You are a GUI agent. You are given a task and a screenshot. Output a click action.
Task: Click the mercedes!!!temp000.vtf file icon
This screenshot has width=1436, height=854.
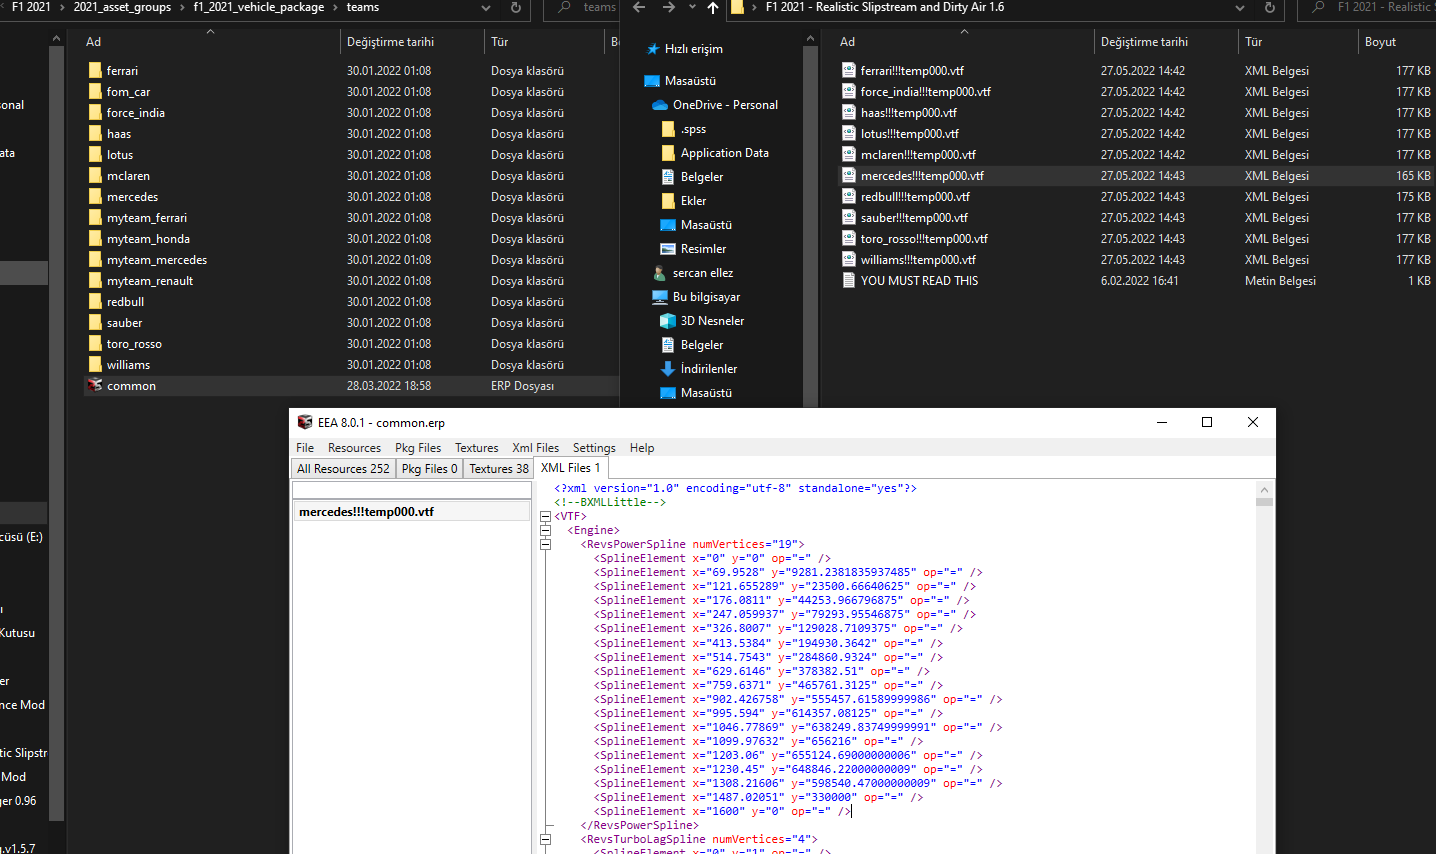click(x=849, y=175)
